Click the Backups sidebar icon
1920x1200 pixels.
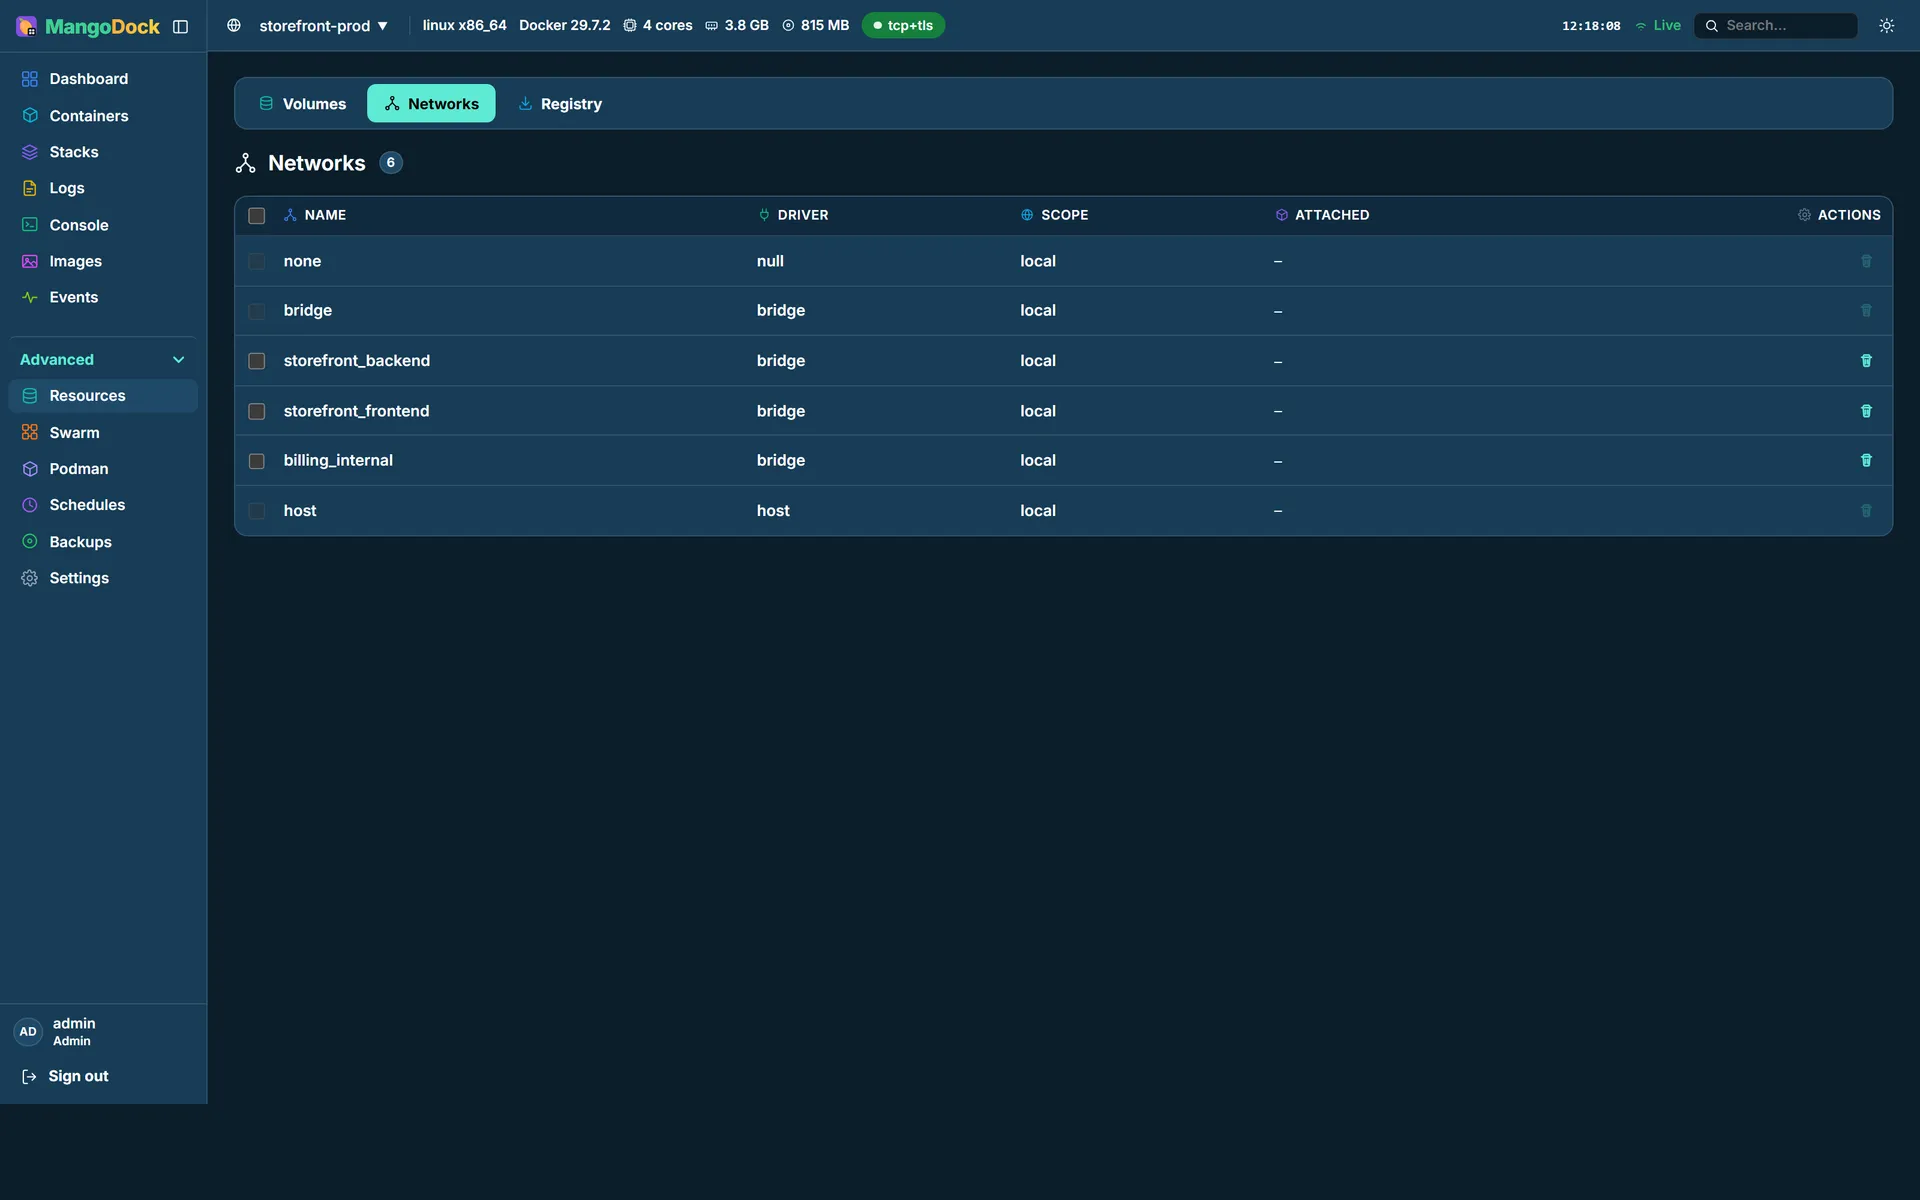coord(30,542)
